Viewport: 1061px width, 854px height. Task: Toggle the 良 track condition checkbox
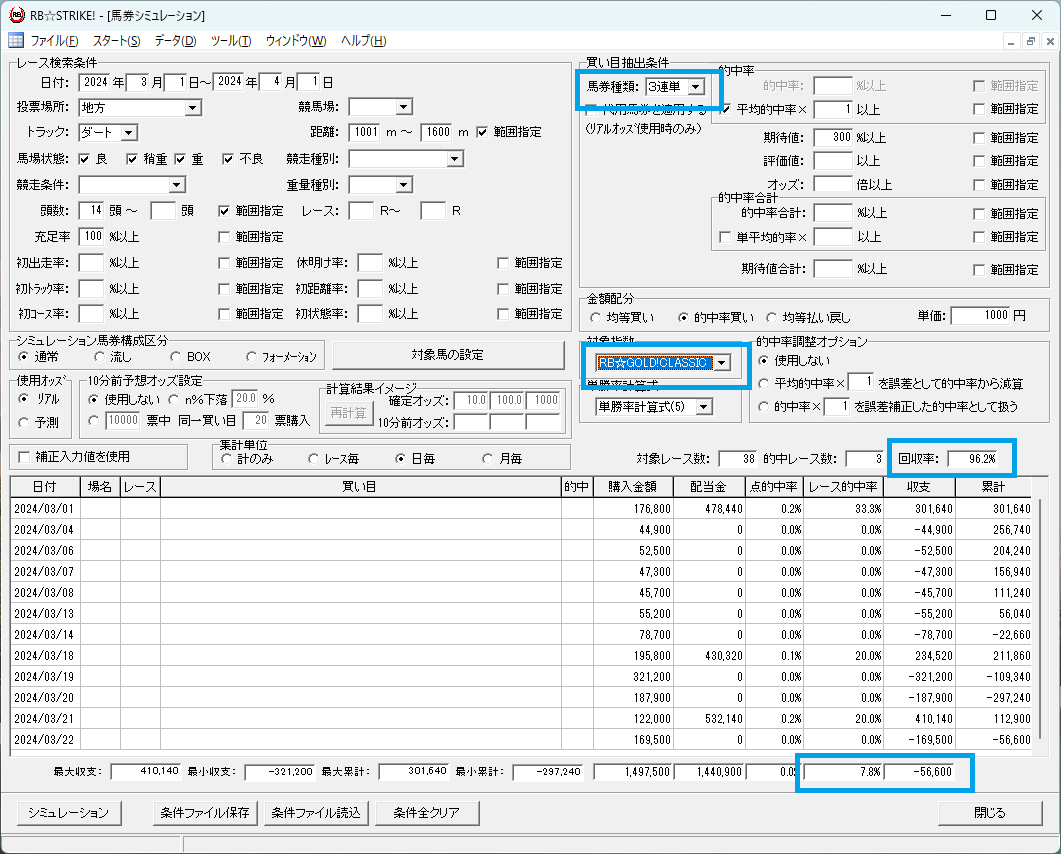(84, 159)
